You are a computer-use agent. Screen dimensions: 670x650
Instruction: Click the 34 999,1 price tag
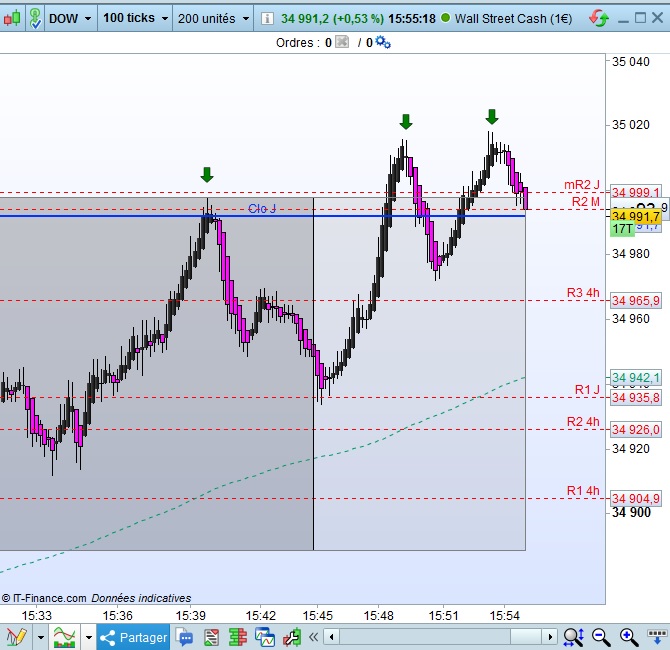click(635, 192)
